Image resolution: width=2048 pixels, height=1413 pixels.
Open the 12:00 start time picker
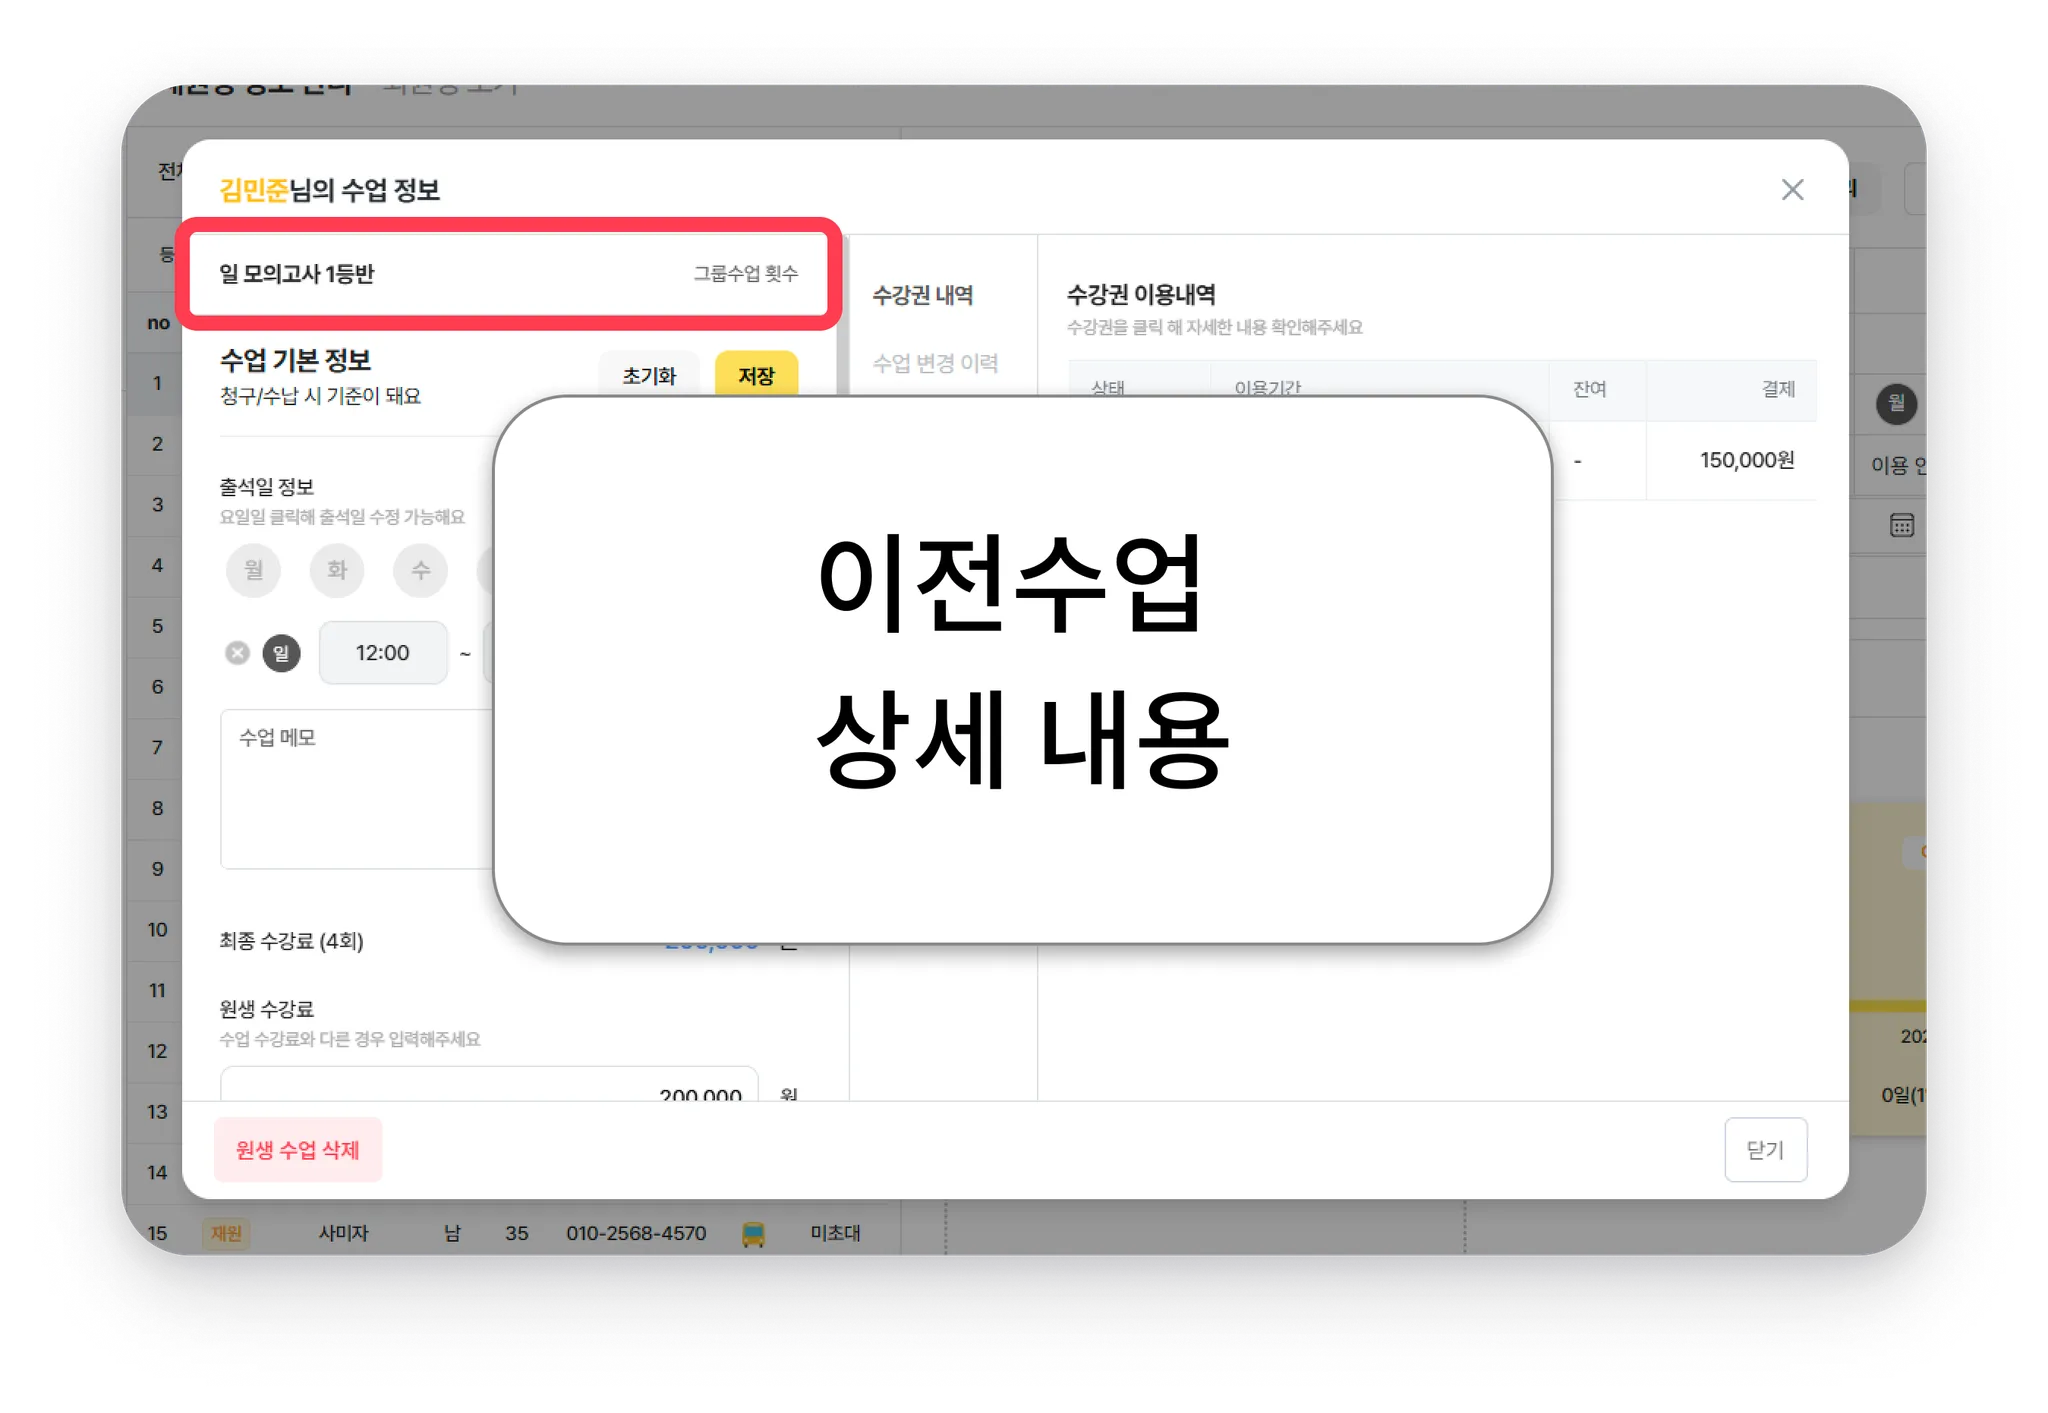tap(383, 653)
